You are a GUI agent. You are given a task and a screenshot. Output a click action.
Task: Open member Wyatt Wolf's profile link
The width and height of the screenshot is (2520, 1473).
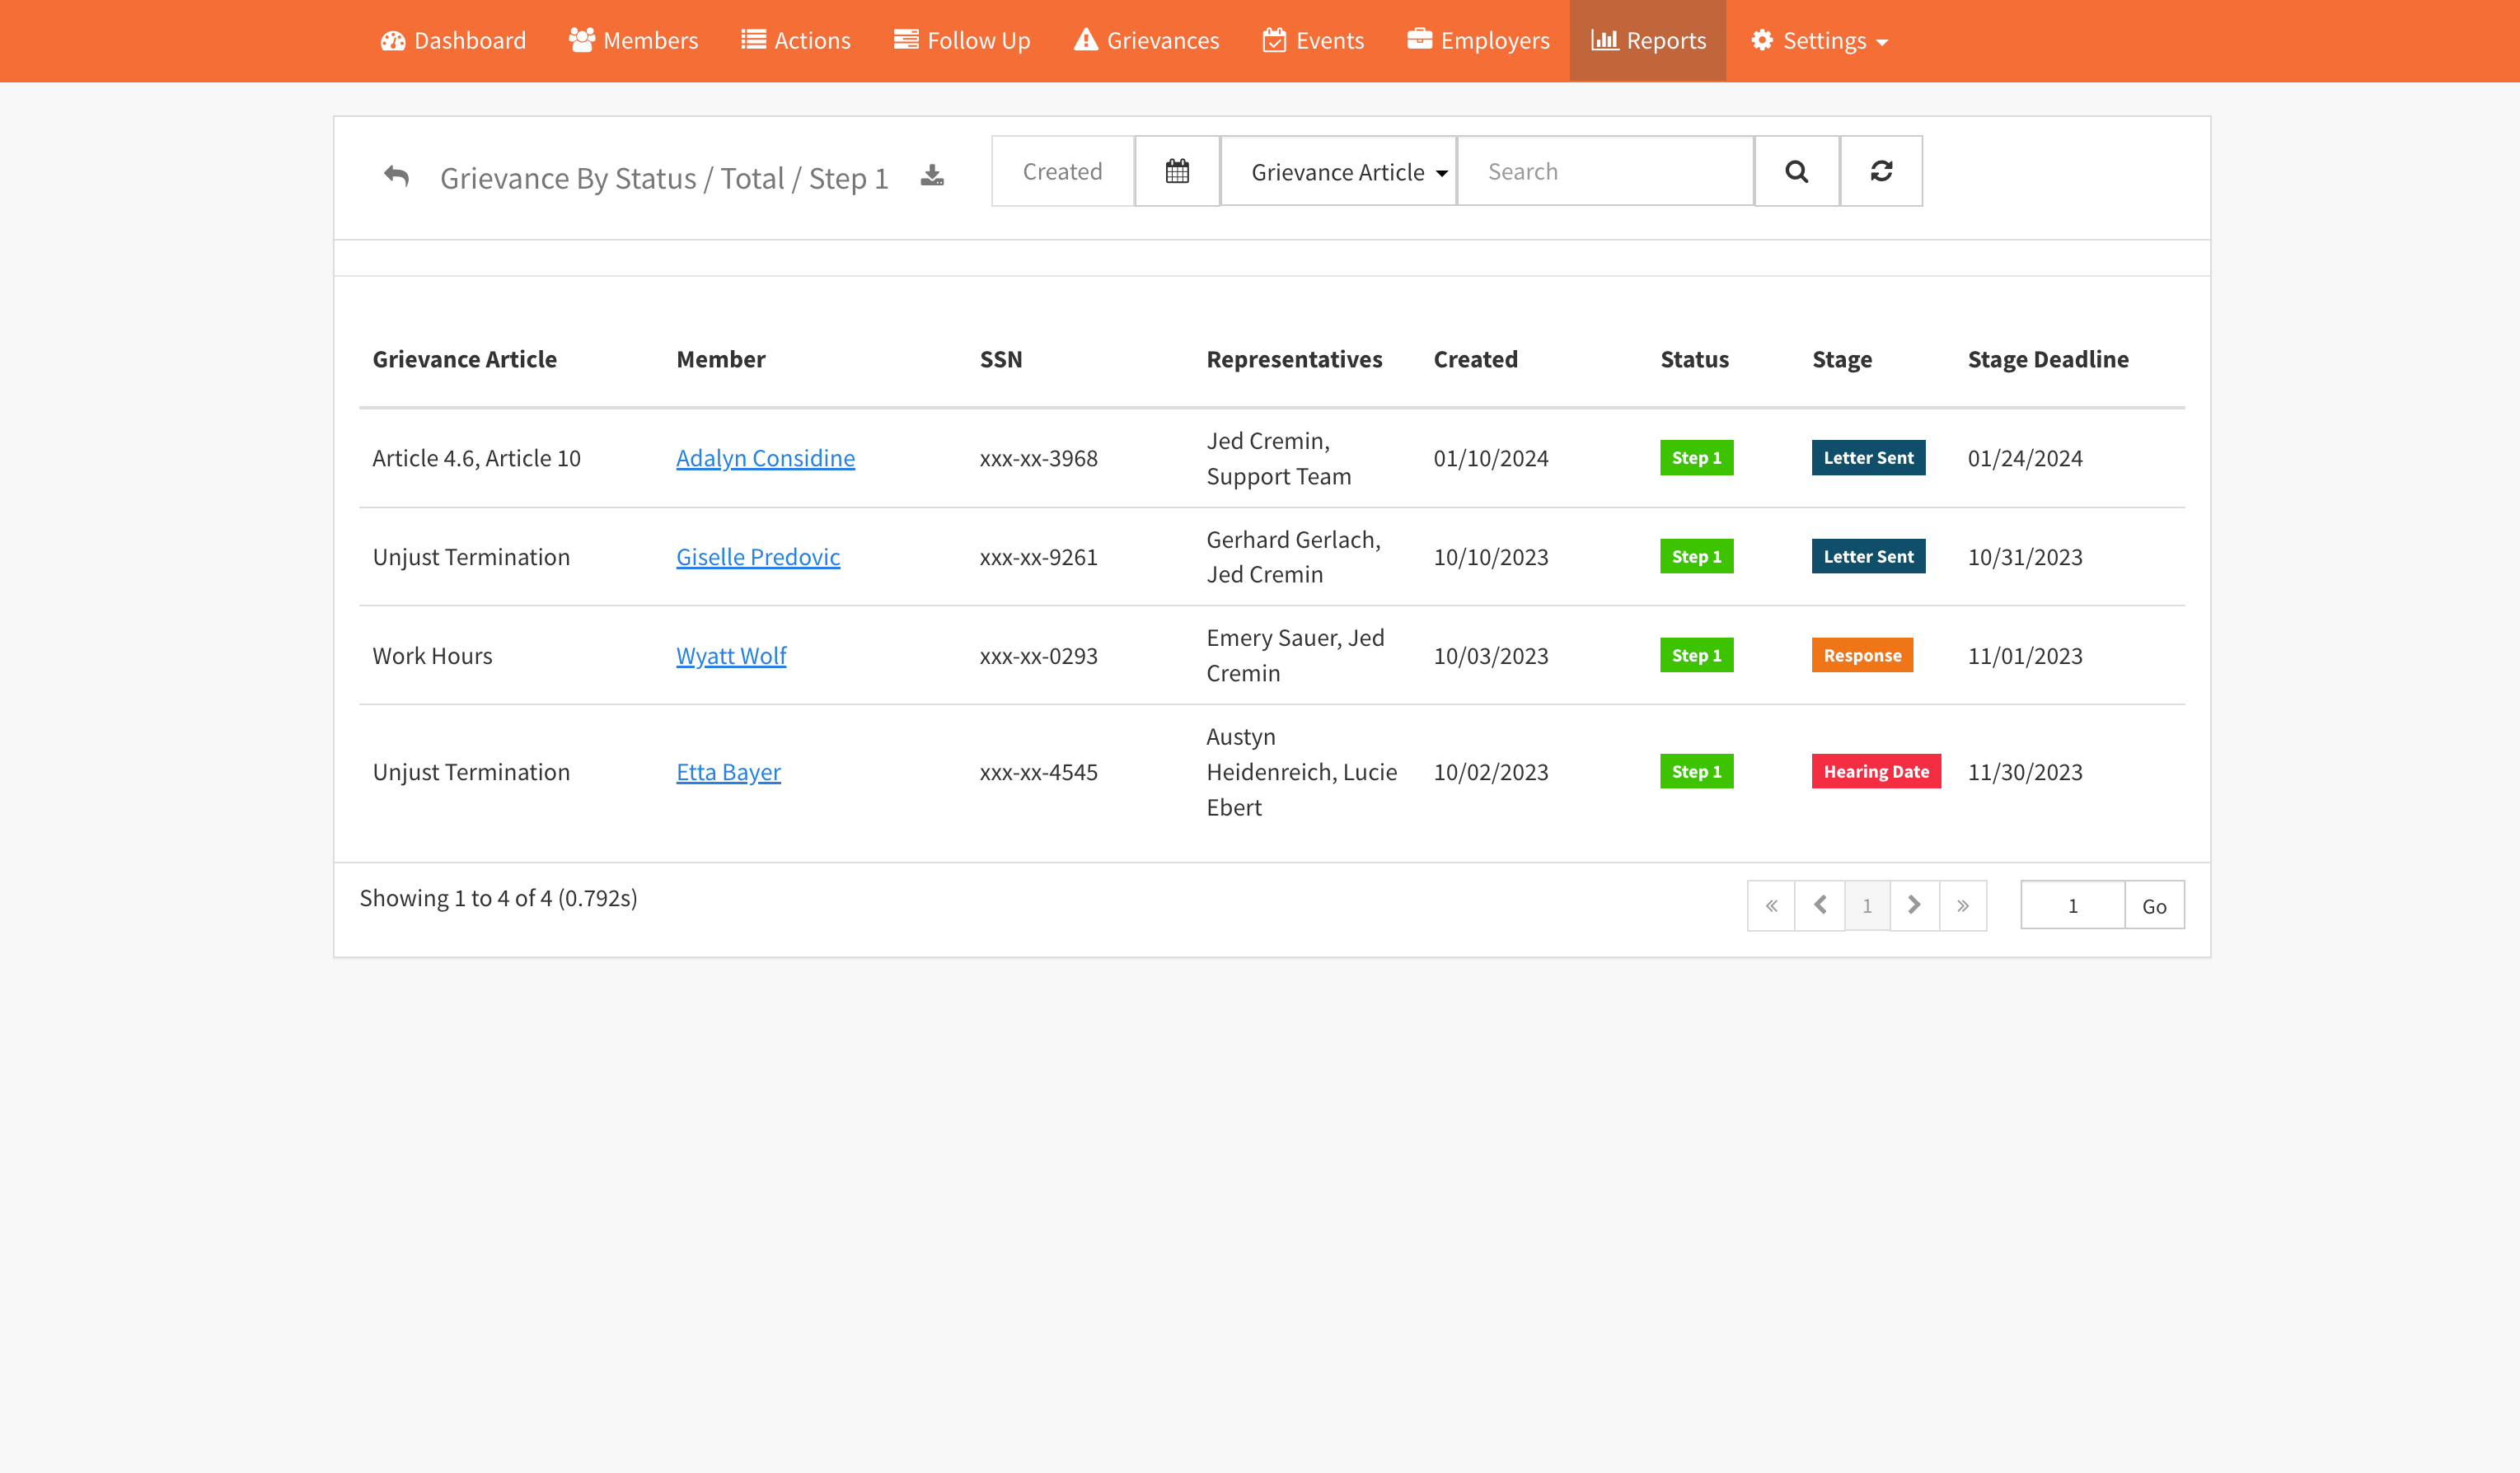click(x=731, y=656)
